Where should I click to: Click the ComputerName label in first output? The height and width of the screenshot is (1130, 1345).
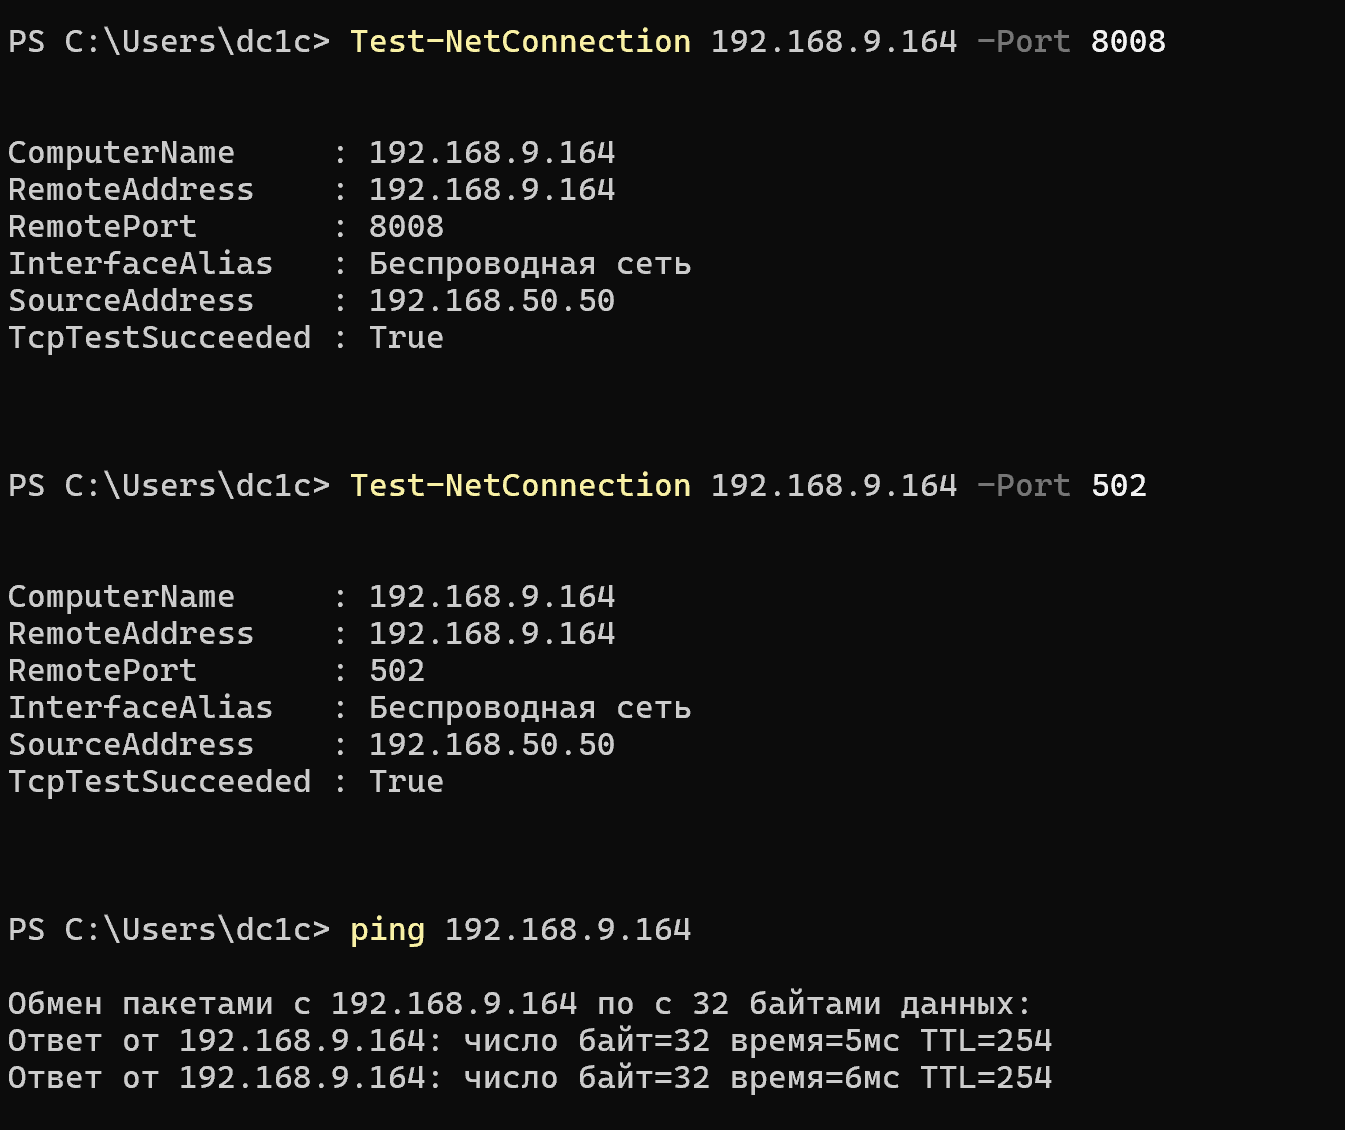tap(121, 153)
